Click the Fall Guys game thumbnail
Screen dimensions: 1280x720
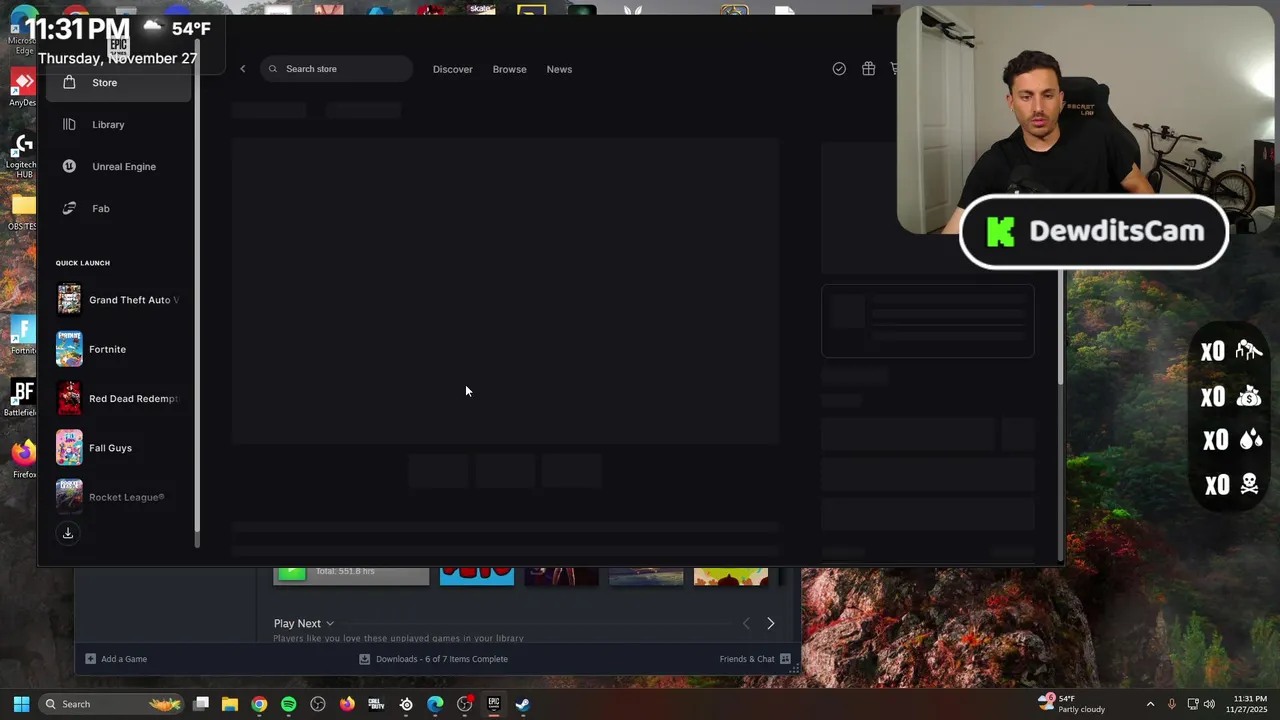[69, 448]
